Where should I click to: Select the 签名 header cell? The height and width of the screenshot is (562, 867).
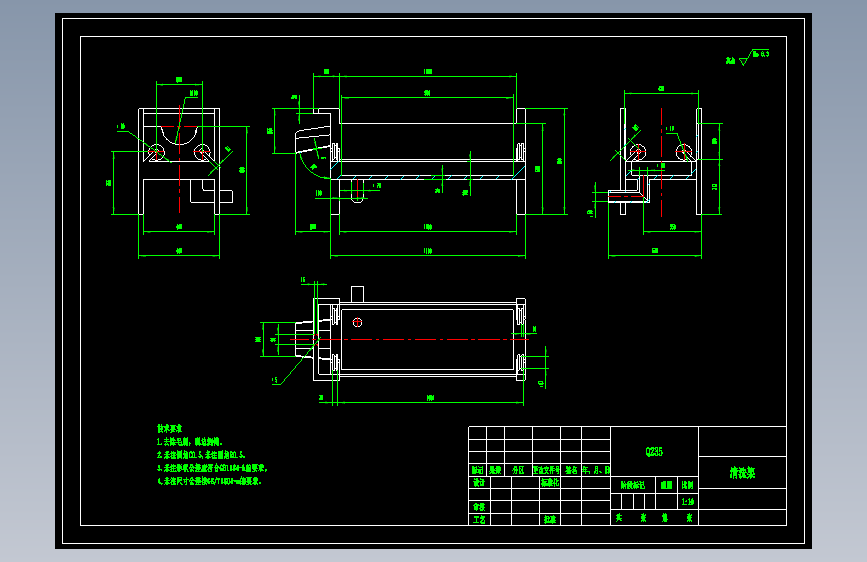click(571, 470)
